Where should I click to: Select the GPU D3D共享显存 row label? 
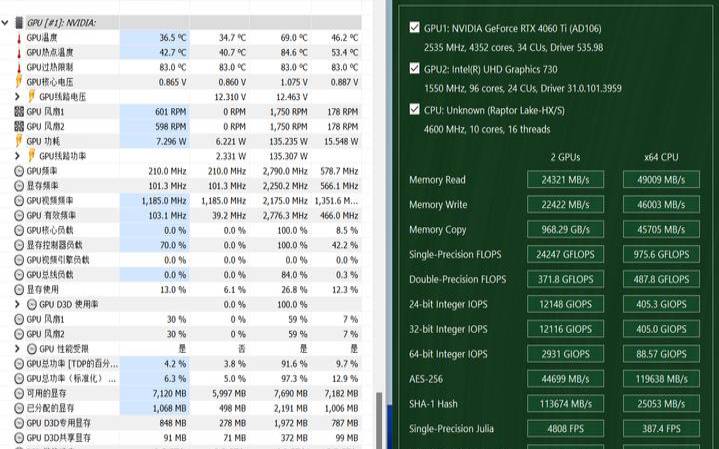59,438
